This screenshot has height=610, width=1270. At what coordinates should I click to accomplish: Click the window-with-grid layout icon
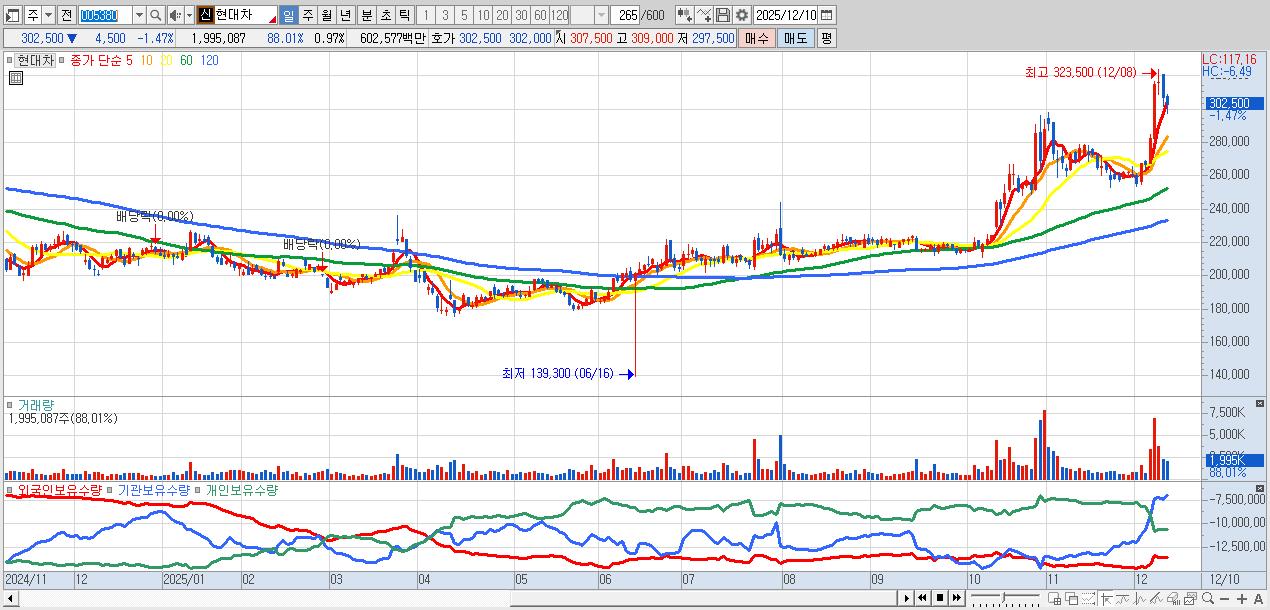click(1055, 598)
